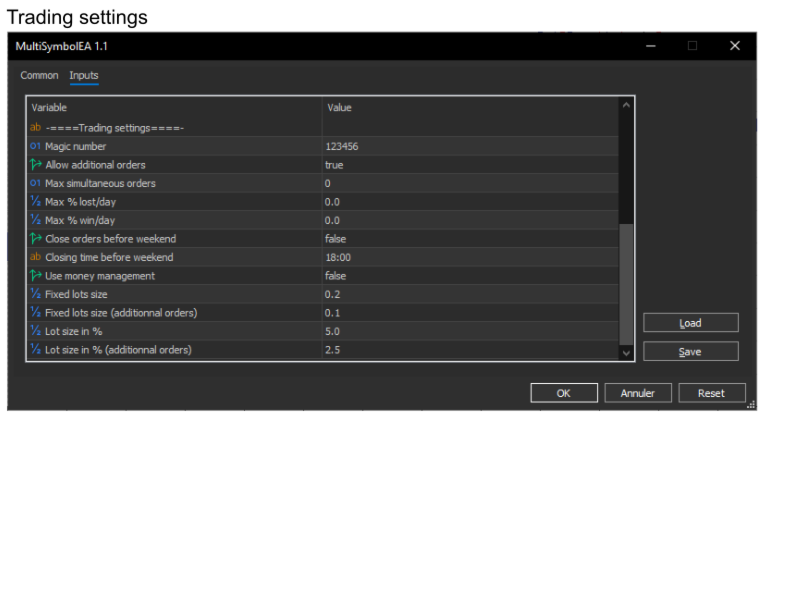Switch to the Common tab
This screenshot has width=800, height=600.
pyautogui.click(x=39, y=76)
